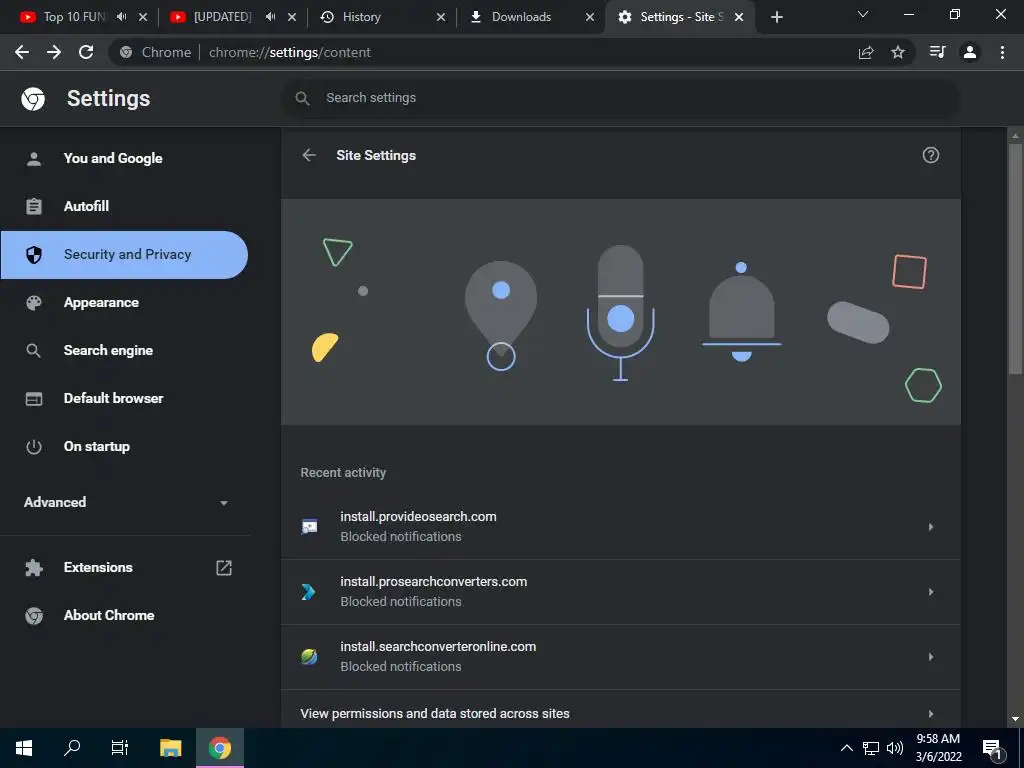Click favicon of install.searchconverteronline.com

click(x=309, y=657)
